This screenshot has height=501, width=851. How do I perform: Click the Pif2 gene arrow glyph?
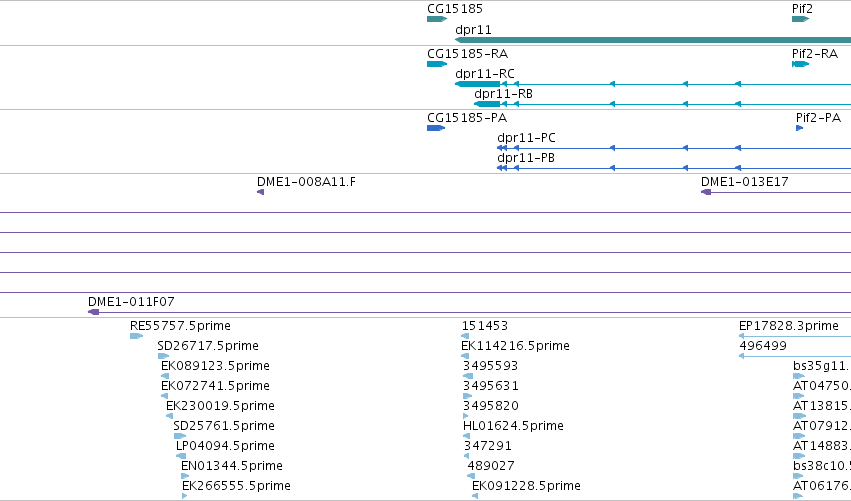(x=801, y=19)
